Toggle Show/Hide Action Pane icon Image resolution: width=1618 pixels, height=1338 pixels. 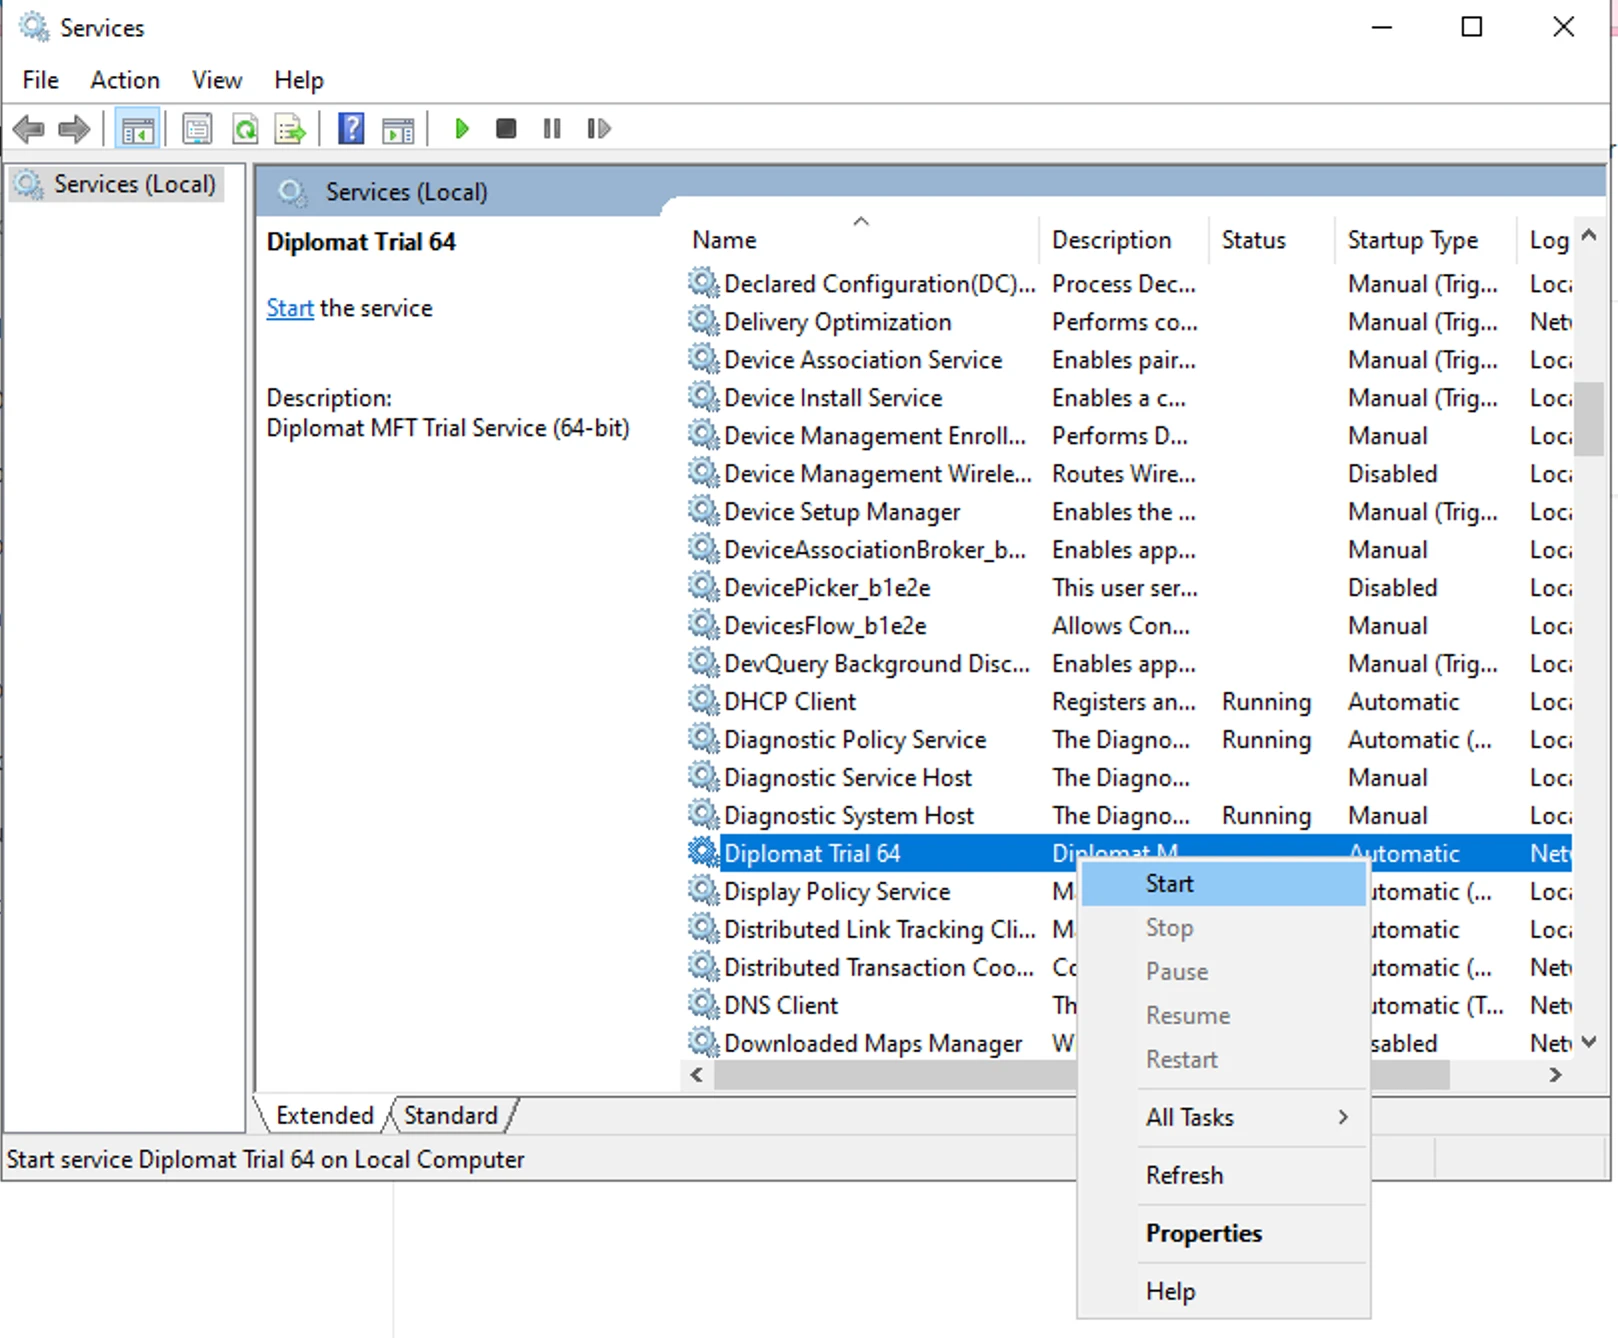[398, 129]
